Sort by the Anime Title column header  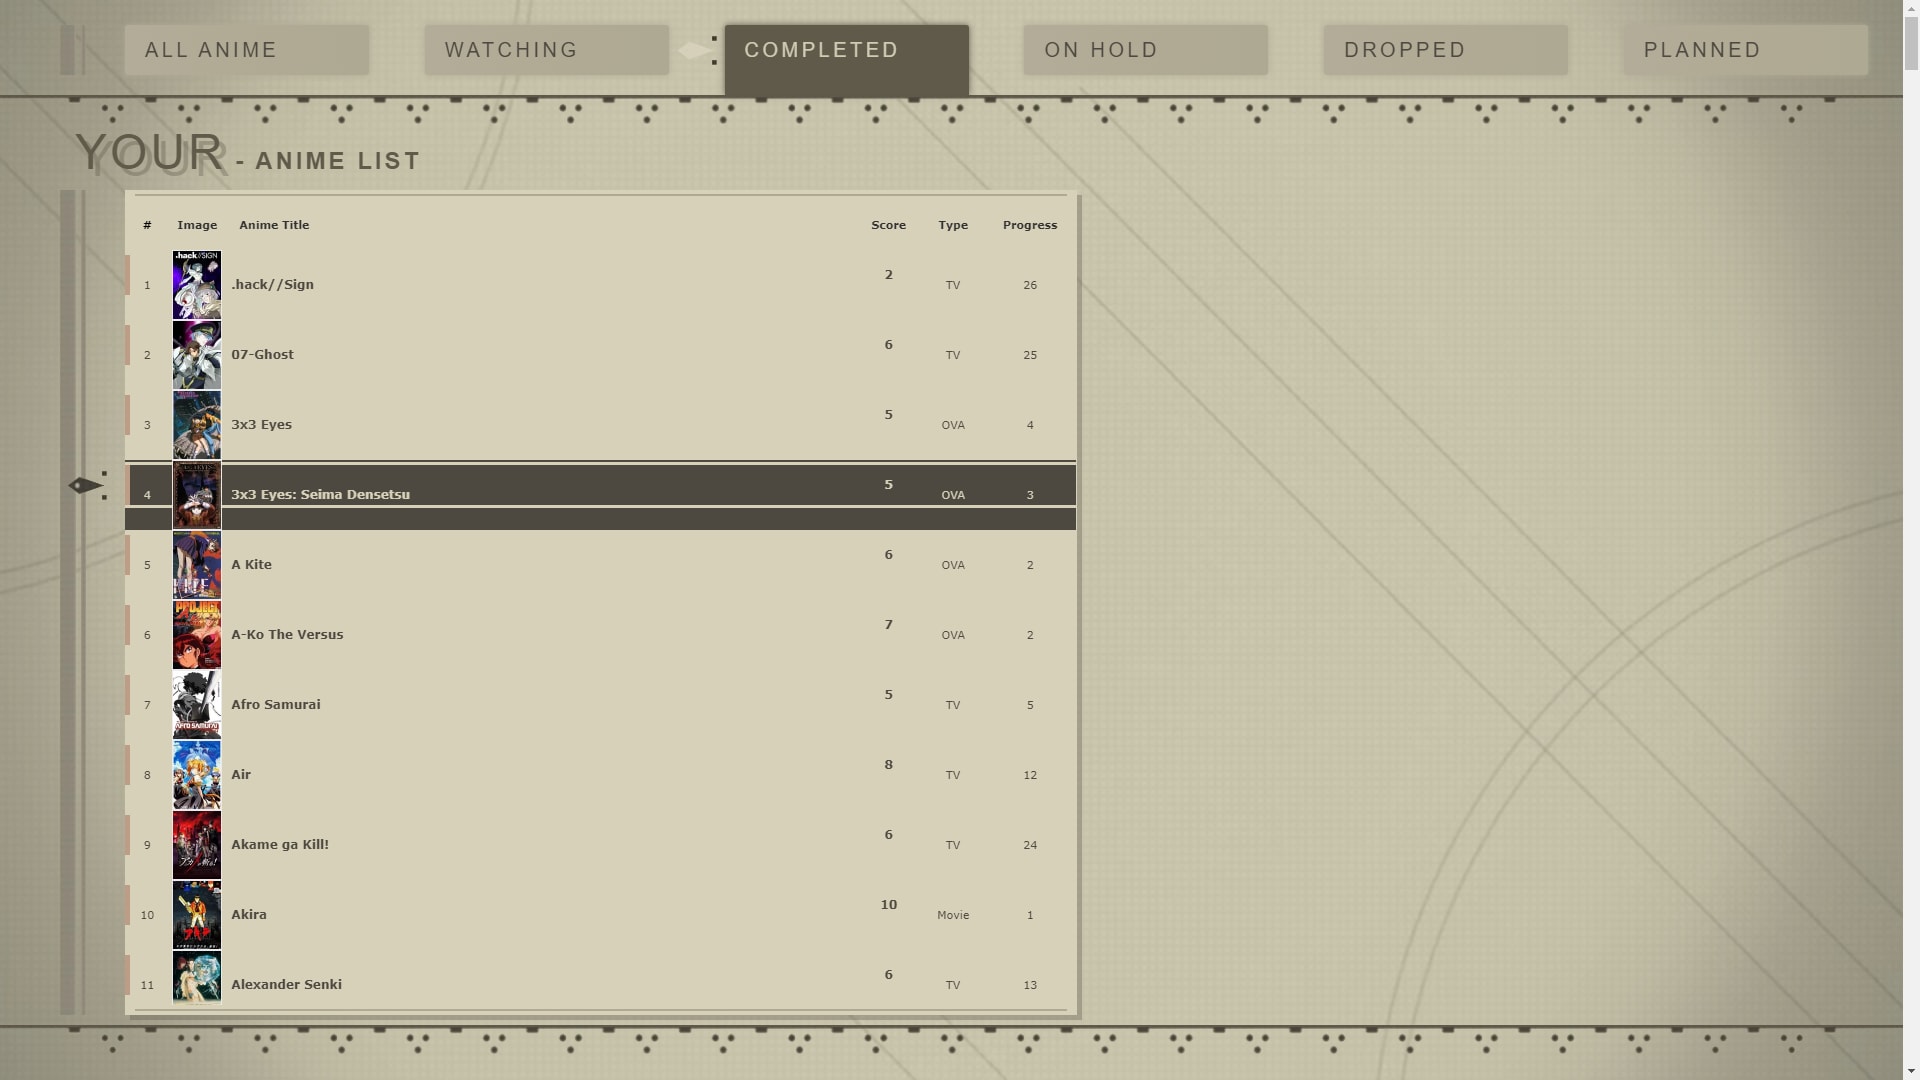pos(274,225)
